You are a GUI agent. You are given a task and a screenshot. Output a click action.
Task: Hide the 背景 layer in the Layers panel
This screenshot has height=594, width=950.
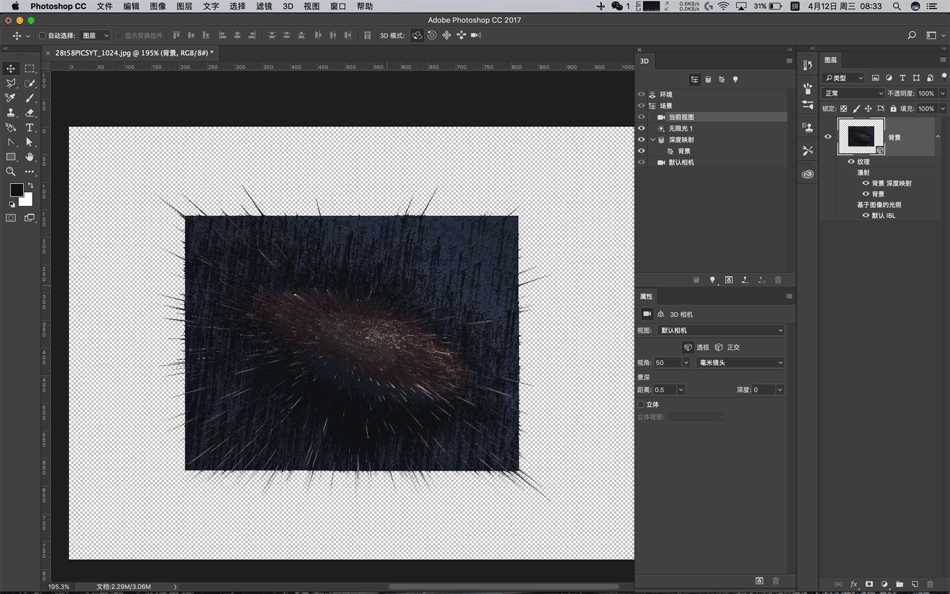828,137
